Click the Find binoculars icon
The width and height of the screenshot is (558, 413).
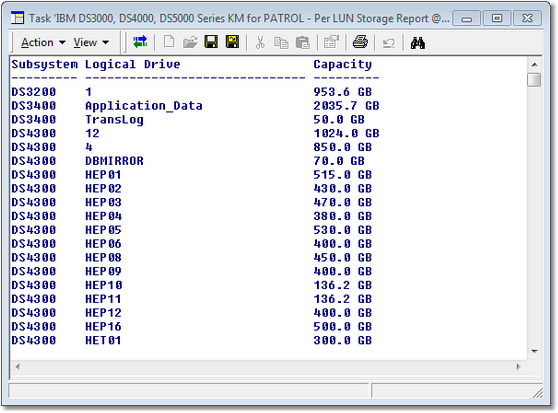(417, 43)
